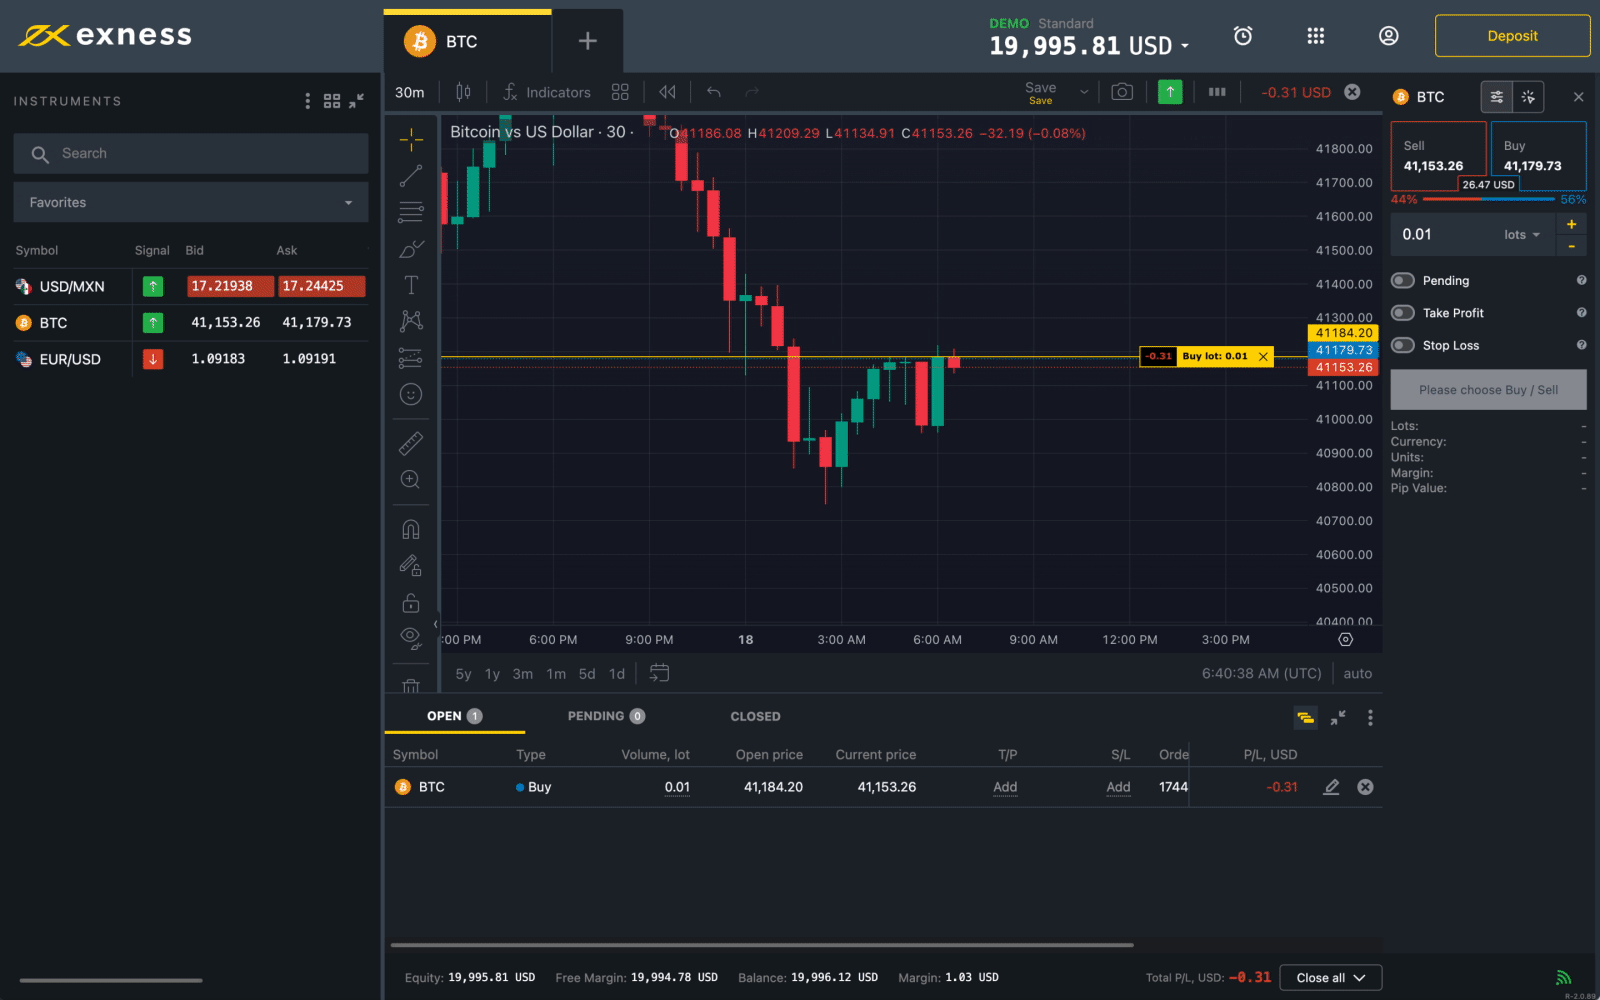The width and height of the screenshot is (1600, 1000).
Task: Increase lot volume with plus stepper
Action: pos(1572,224)
